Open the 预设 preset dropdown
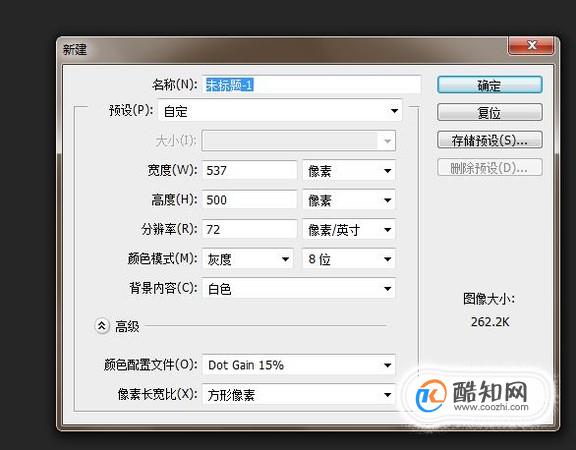 click(280, 111)
